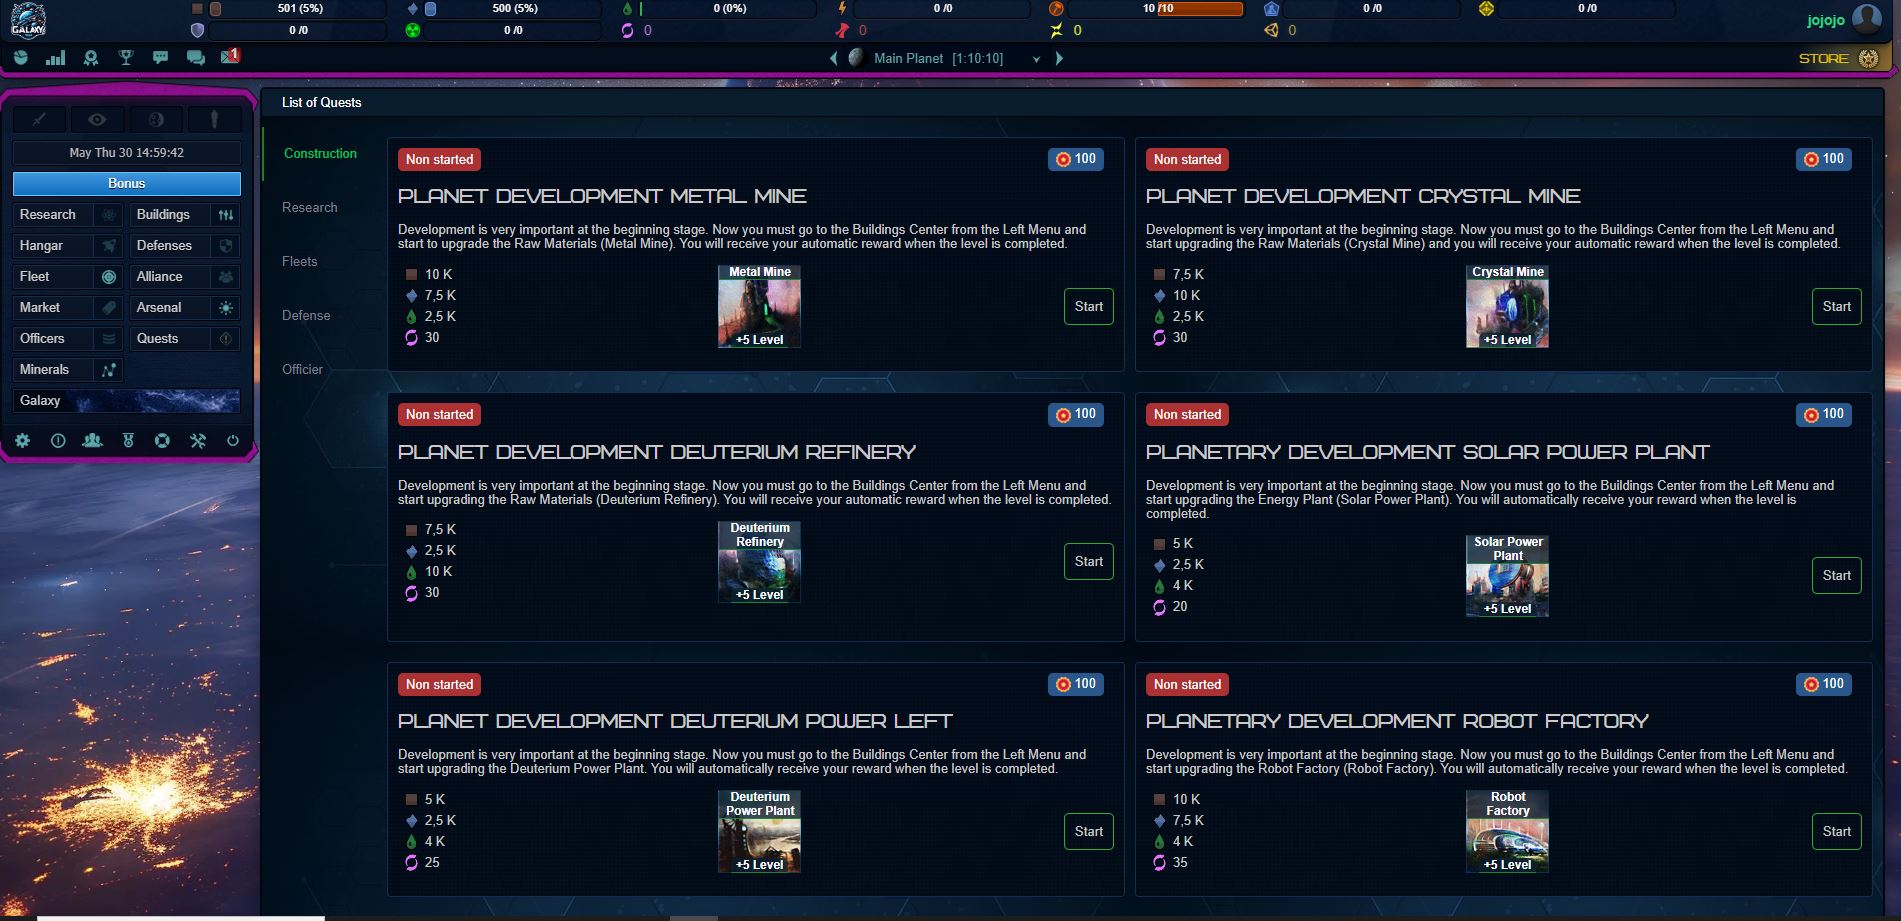Open the mail envelope with notification badge
The height and width of the screenshot is (921, 1901).
pos(229,57)
